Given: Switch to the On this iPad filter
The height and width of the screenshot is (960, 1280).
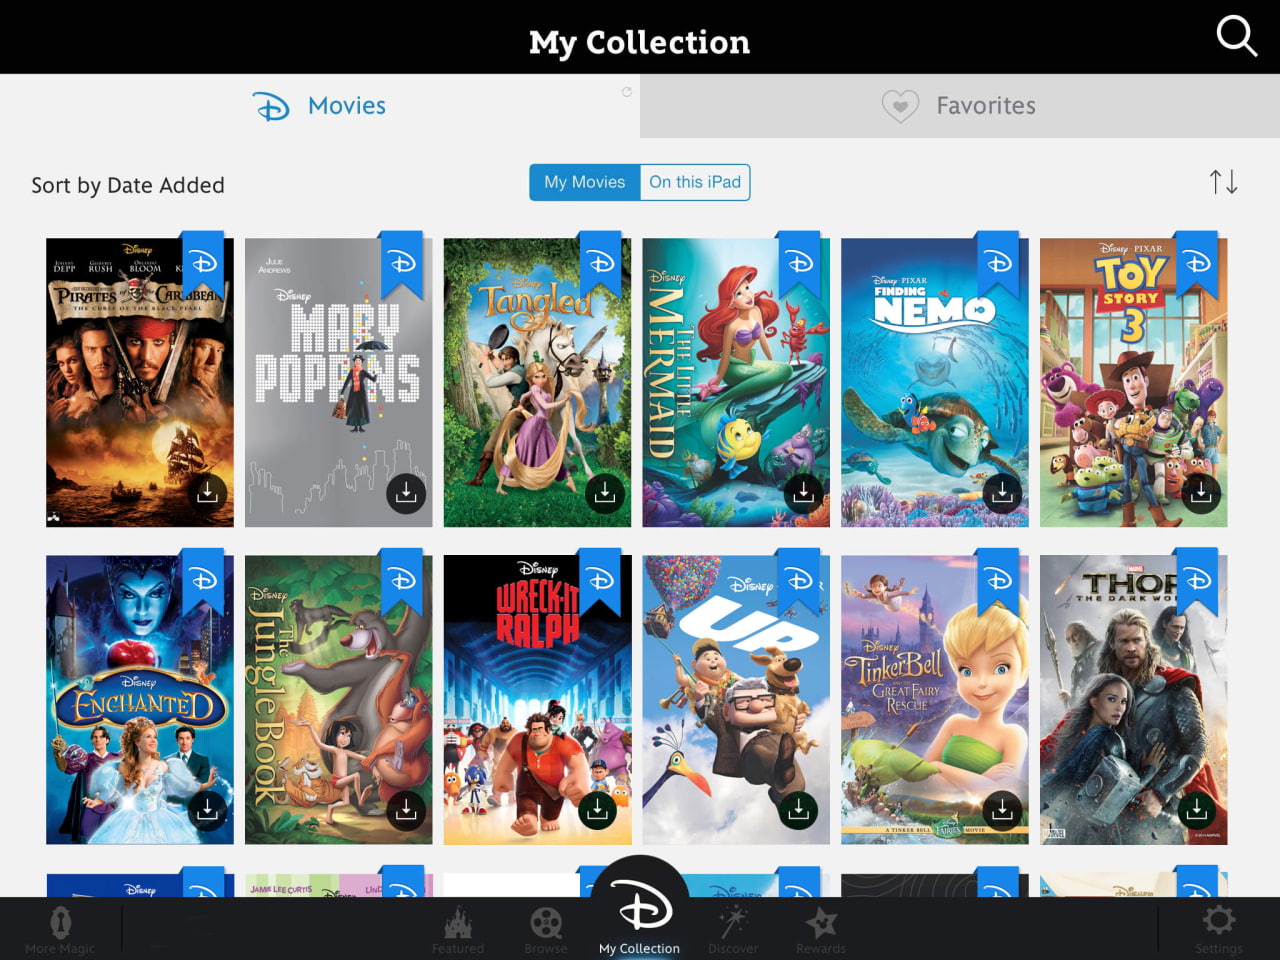Looking at the screenshot, I should [x=695, y=182].
